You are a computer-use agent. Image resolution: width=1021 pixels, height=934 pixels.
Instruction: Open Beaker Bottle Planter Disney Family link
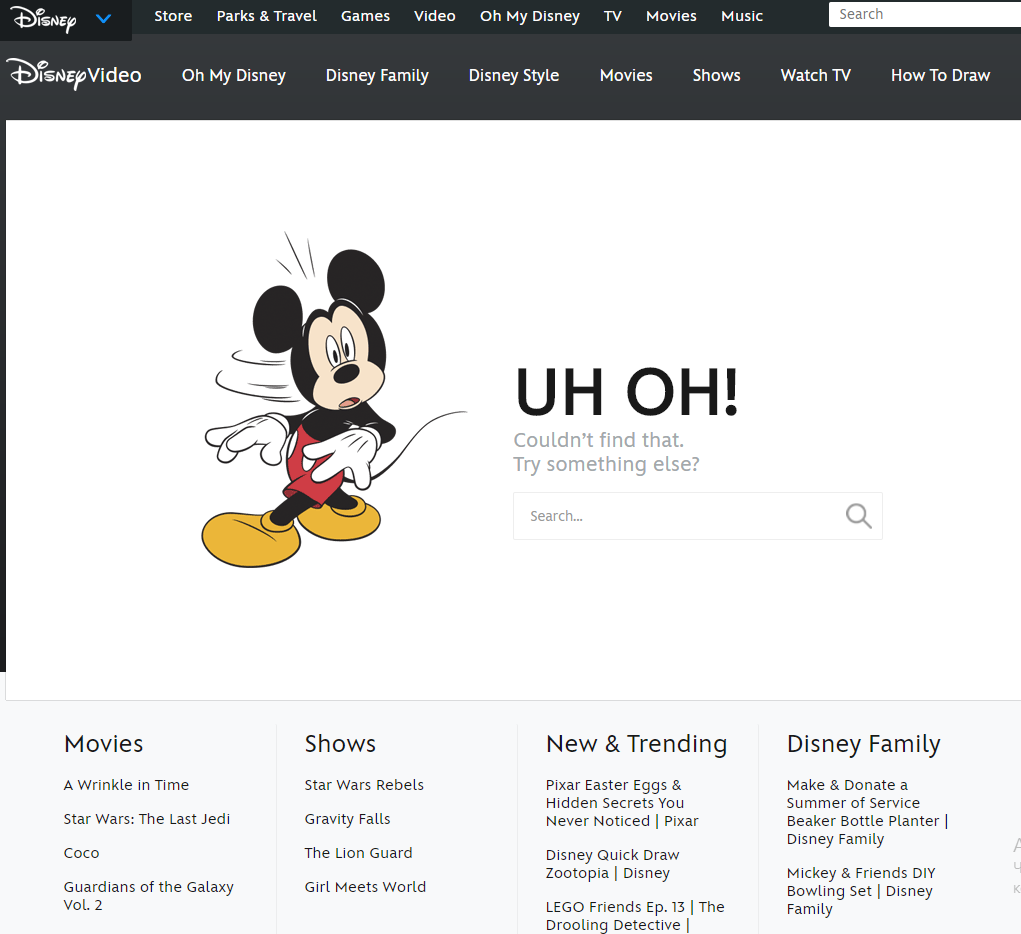click(x=867, y=812)
